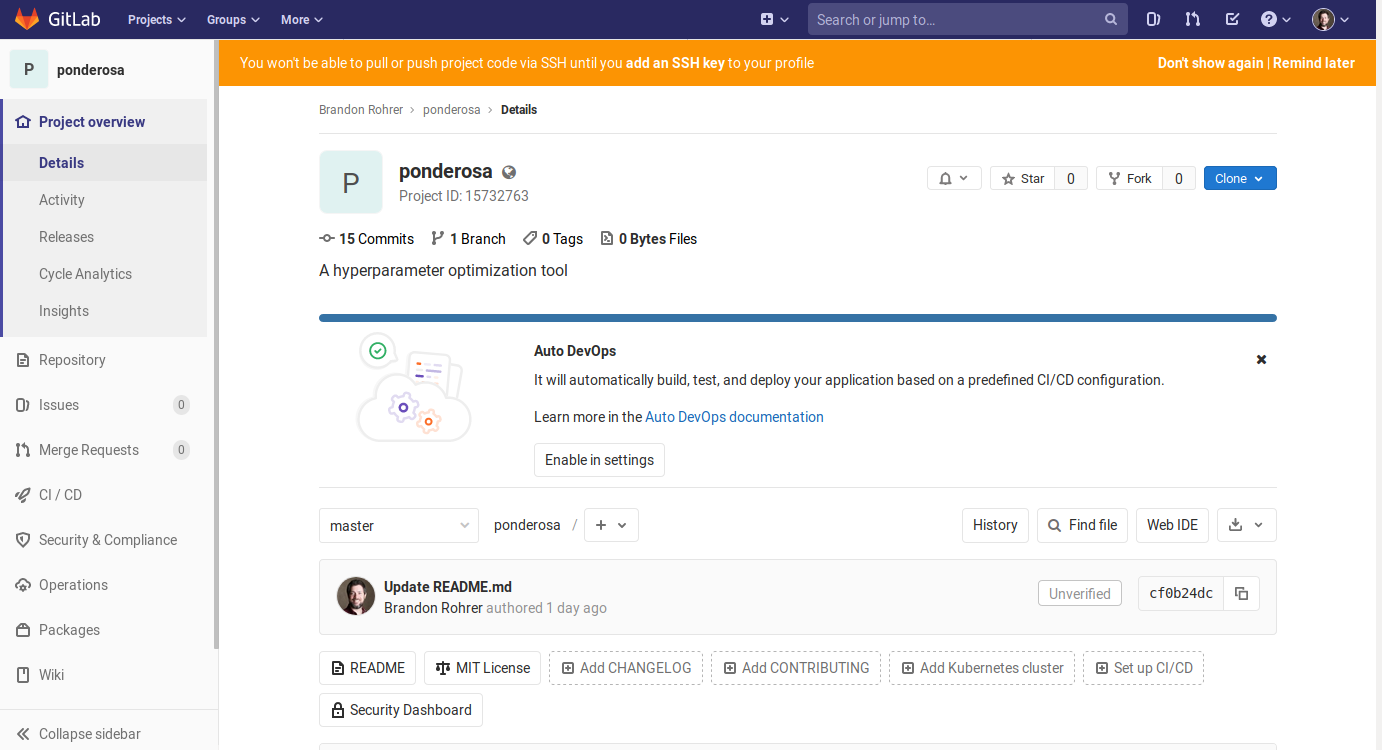
Task: Click the Issues sidebar icon
Action: (23, 405)
